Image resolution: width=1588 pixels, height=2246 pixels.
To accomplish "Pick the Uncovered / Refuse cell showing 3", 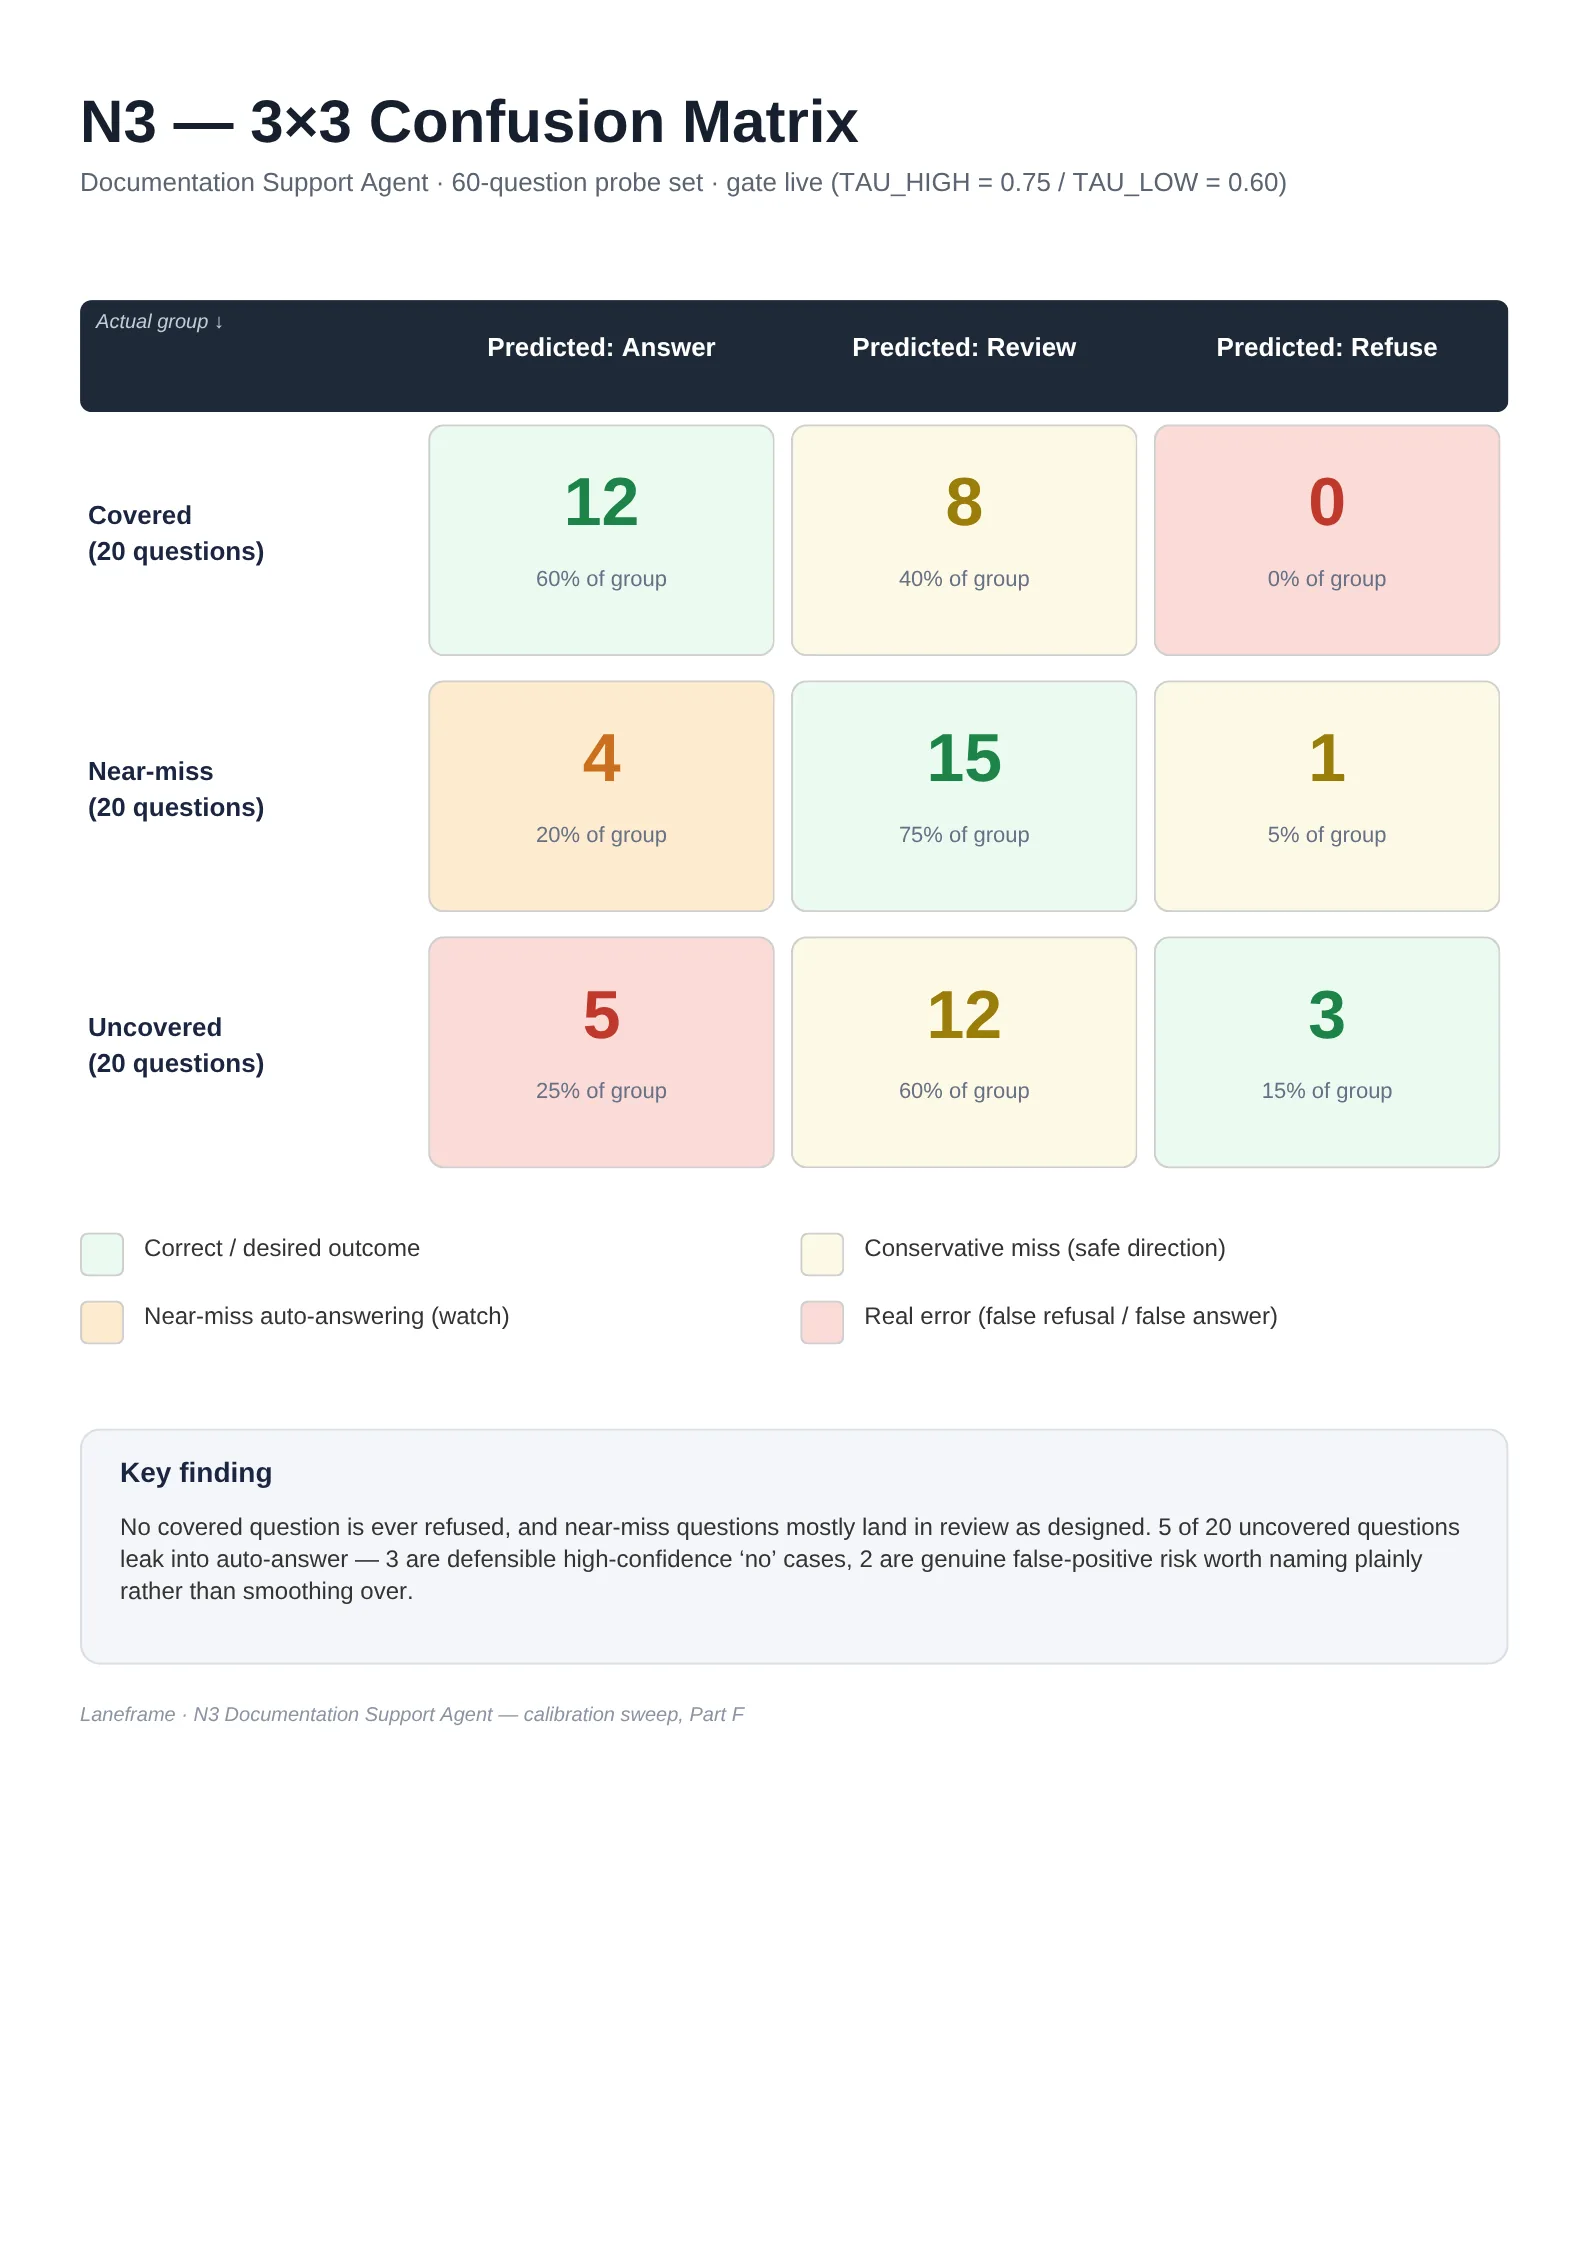I will (x=1327, y=1052).
